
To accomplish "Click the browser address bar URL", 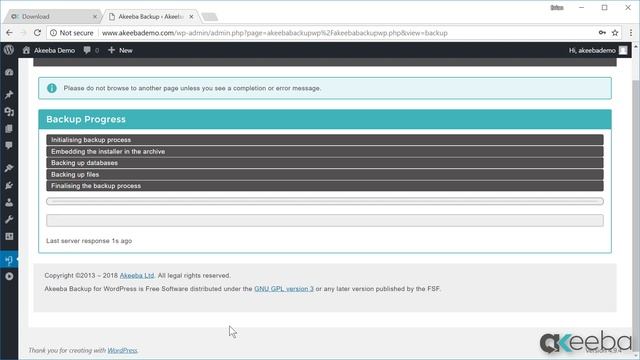I will coord(275,33).
